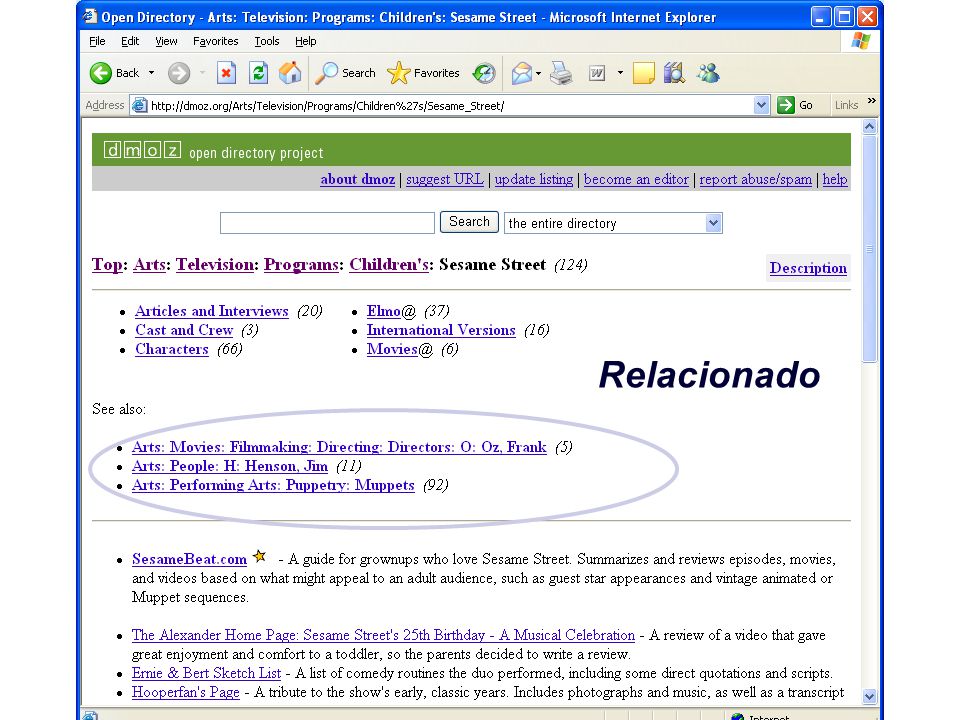Open Ernie & Bert Sketch List link
Image resolution: width=960 pixels, height=720 pixels.
(206, 673)
